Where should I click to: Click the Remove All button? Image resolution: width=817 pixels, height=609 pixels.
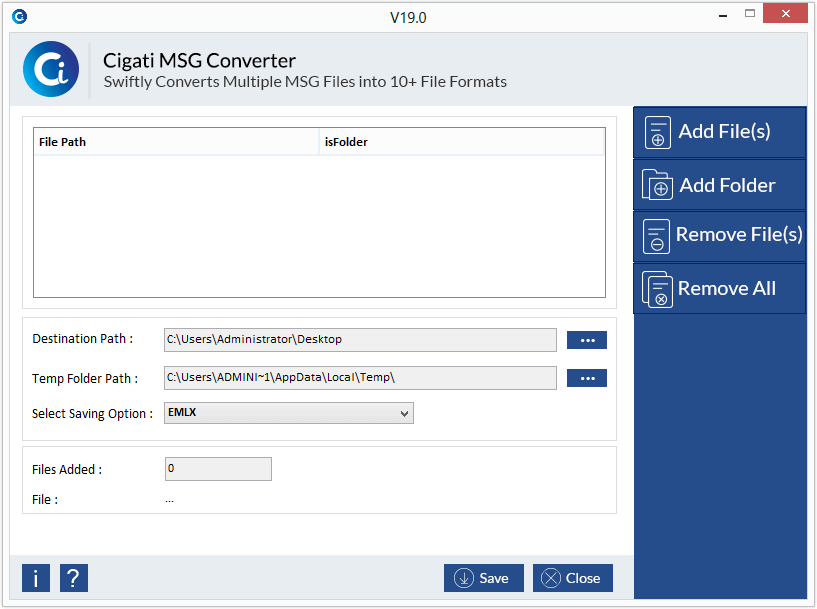pos(720,289)
